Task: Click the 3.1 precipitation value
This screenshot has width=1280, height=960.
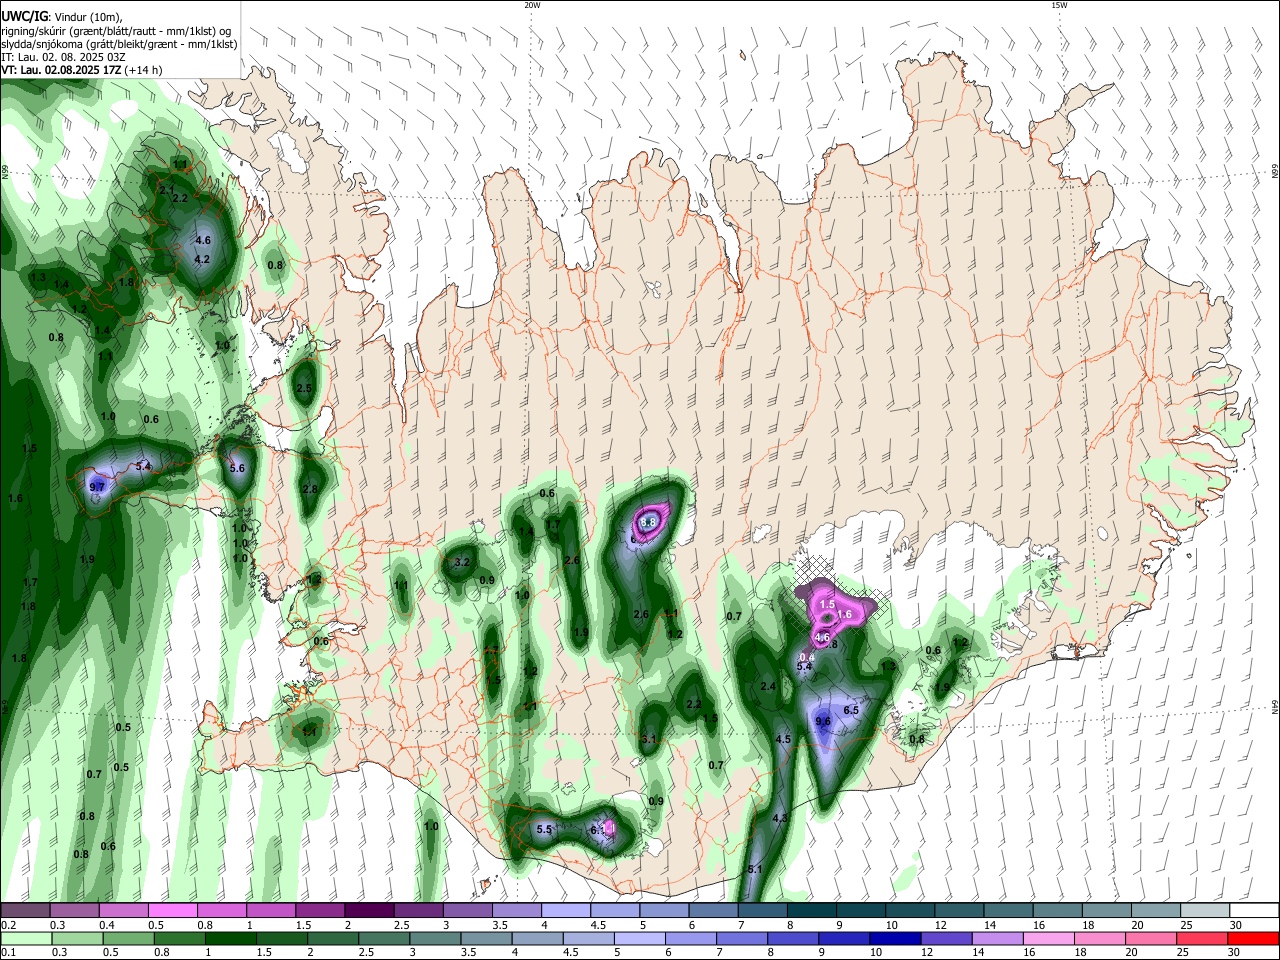Action: pos(649,739)
